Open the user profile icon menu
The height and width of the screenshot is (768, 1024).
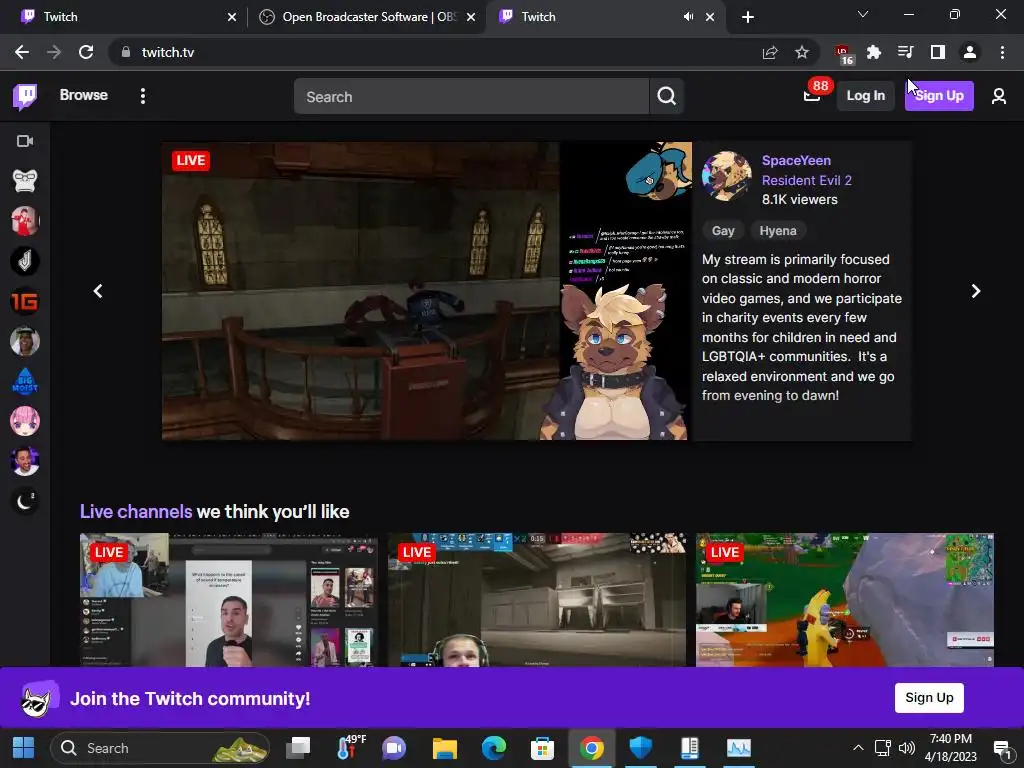click(999, 96)
